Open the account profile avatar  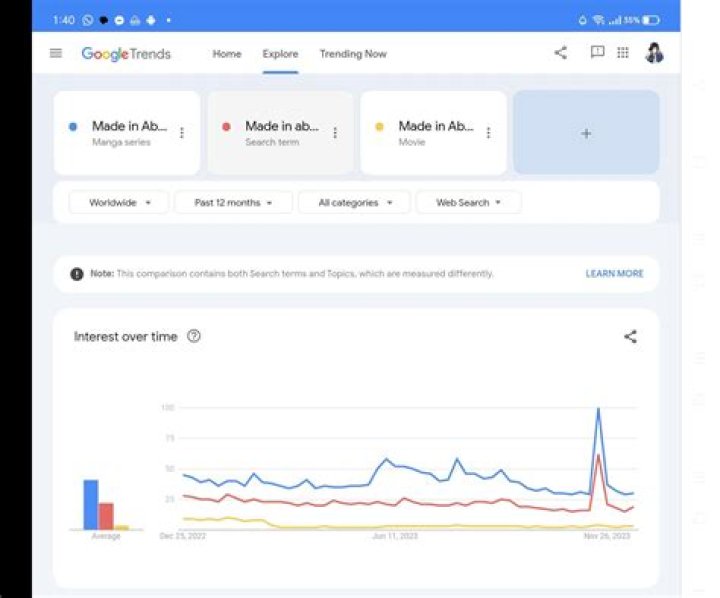tap(655, 53)
